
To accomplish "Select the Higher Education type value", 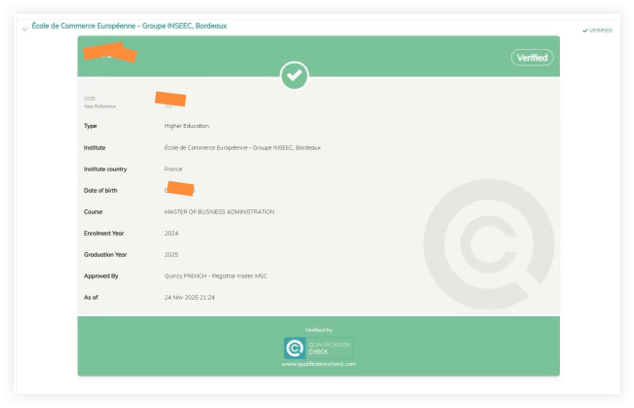I will click(187, 126).
